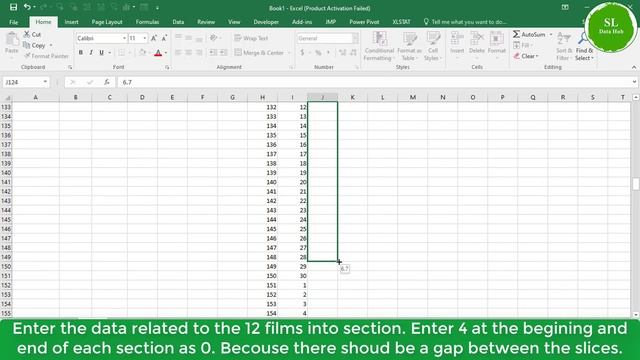Click the Save icon in title bar
This screenshot has width=640, height=360.
tap(13, 7)
